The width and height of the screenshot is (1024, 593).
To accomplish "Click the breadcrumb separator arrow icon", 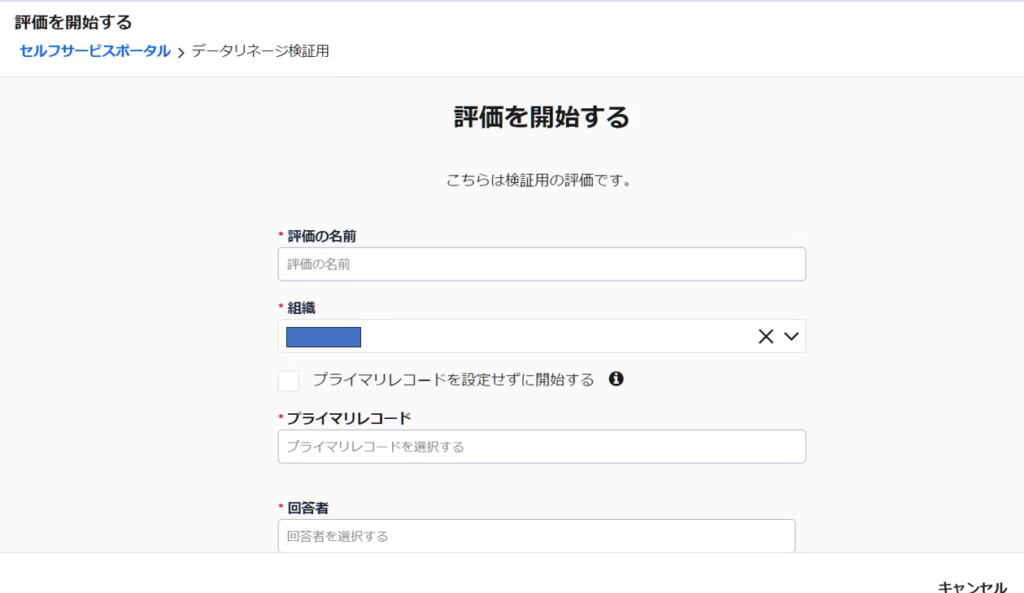I will pyautogui.click(x=181, y=53).
